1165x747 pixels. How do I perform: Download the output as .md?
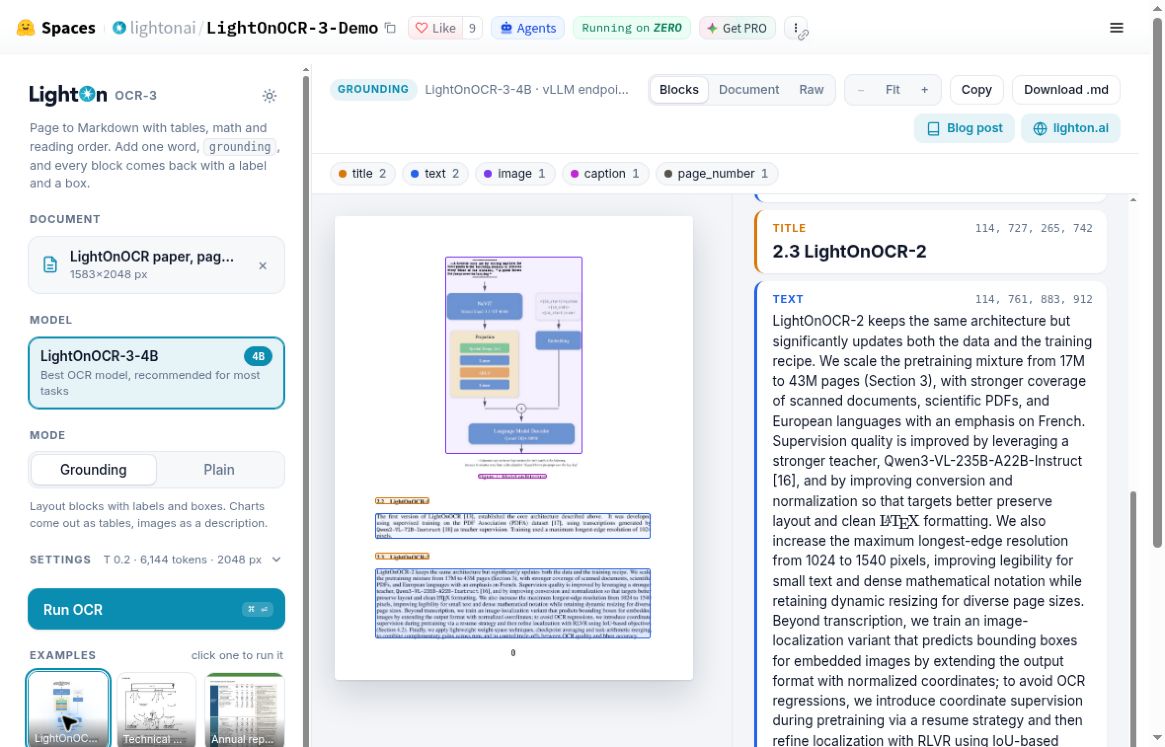coord(1066,90)
